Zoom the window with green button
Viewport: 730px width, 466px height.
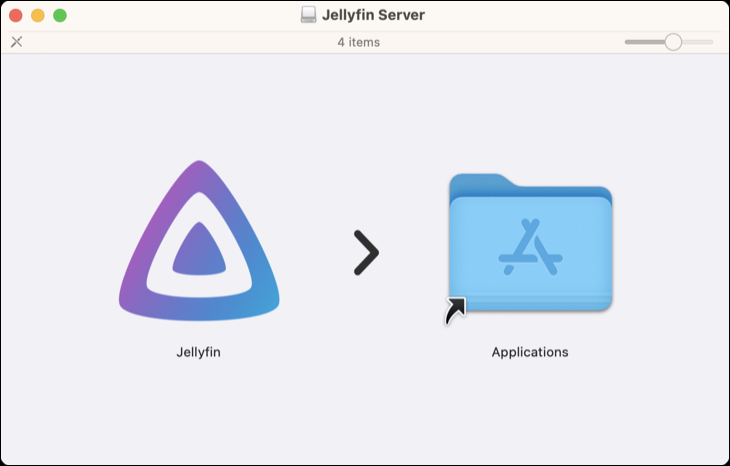tap(60, 15)
